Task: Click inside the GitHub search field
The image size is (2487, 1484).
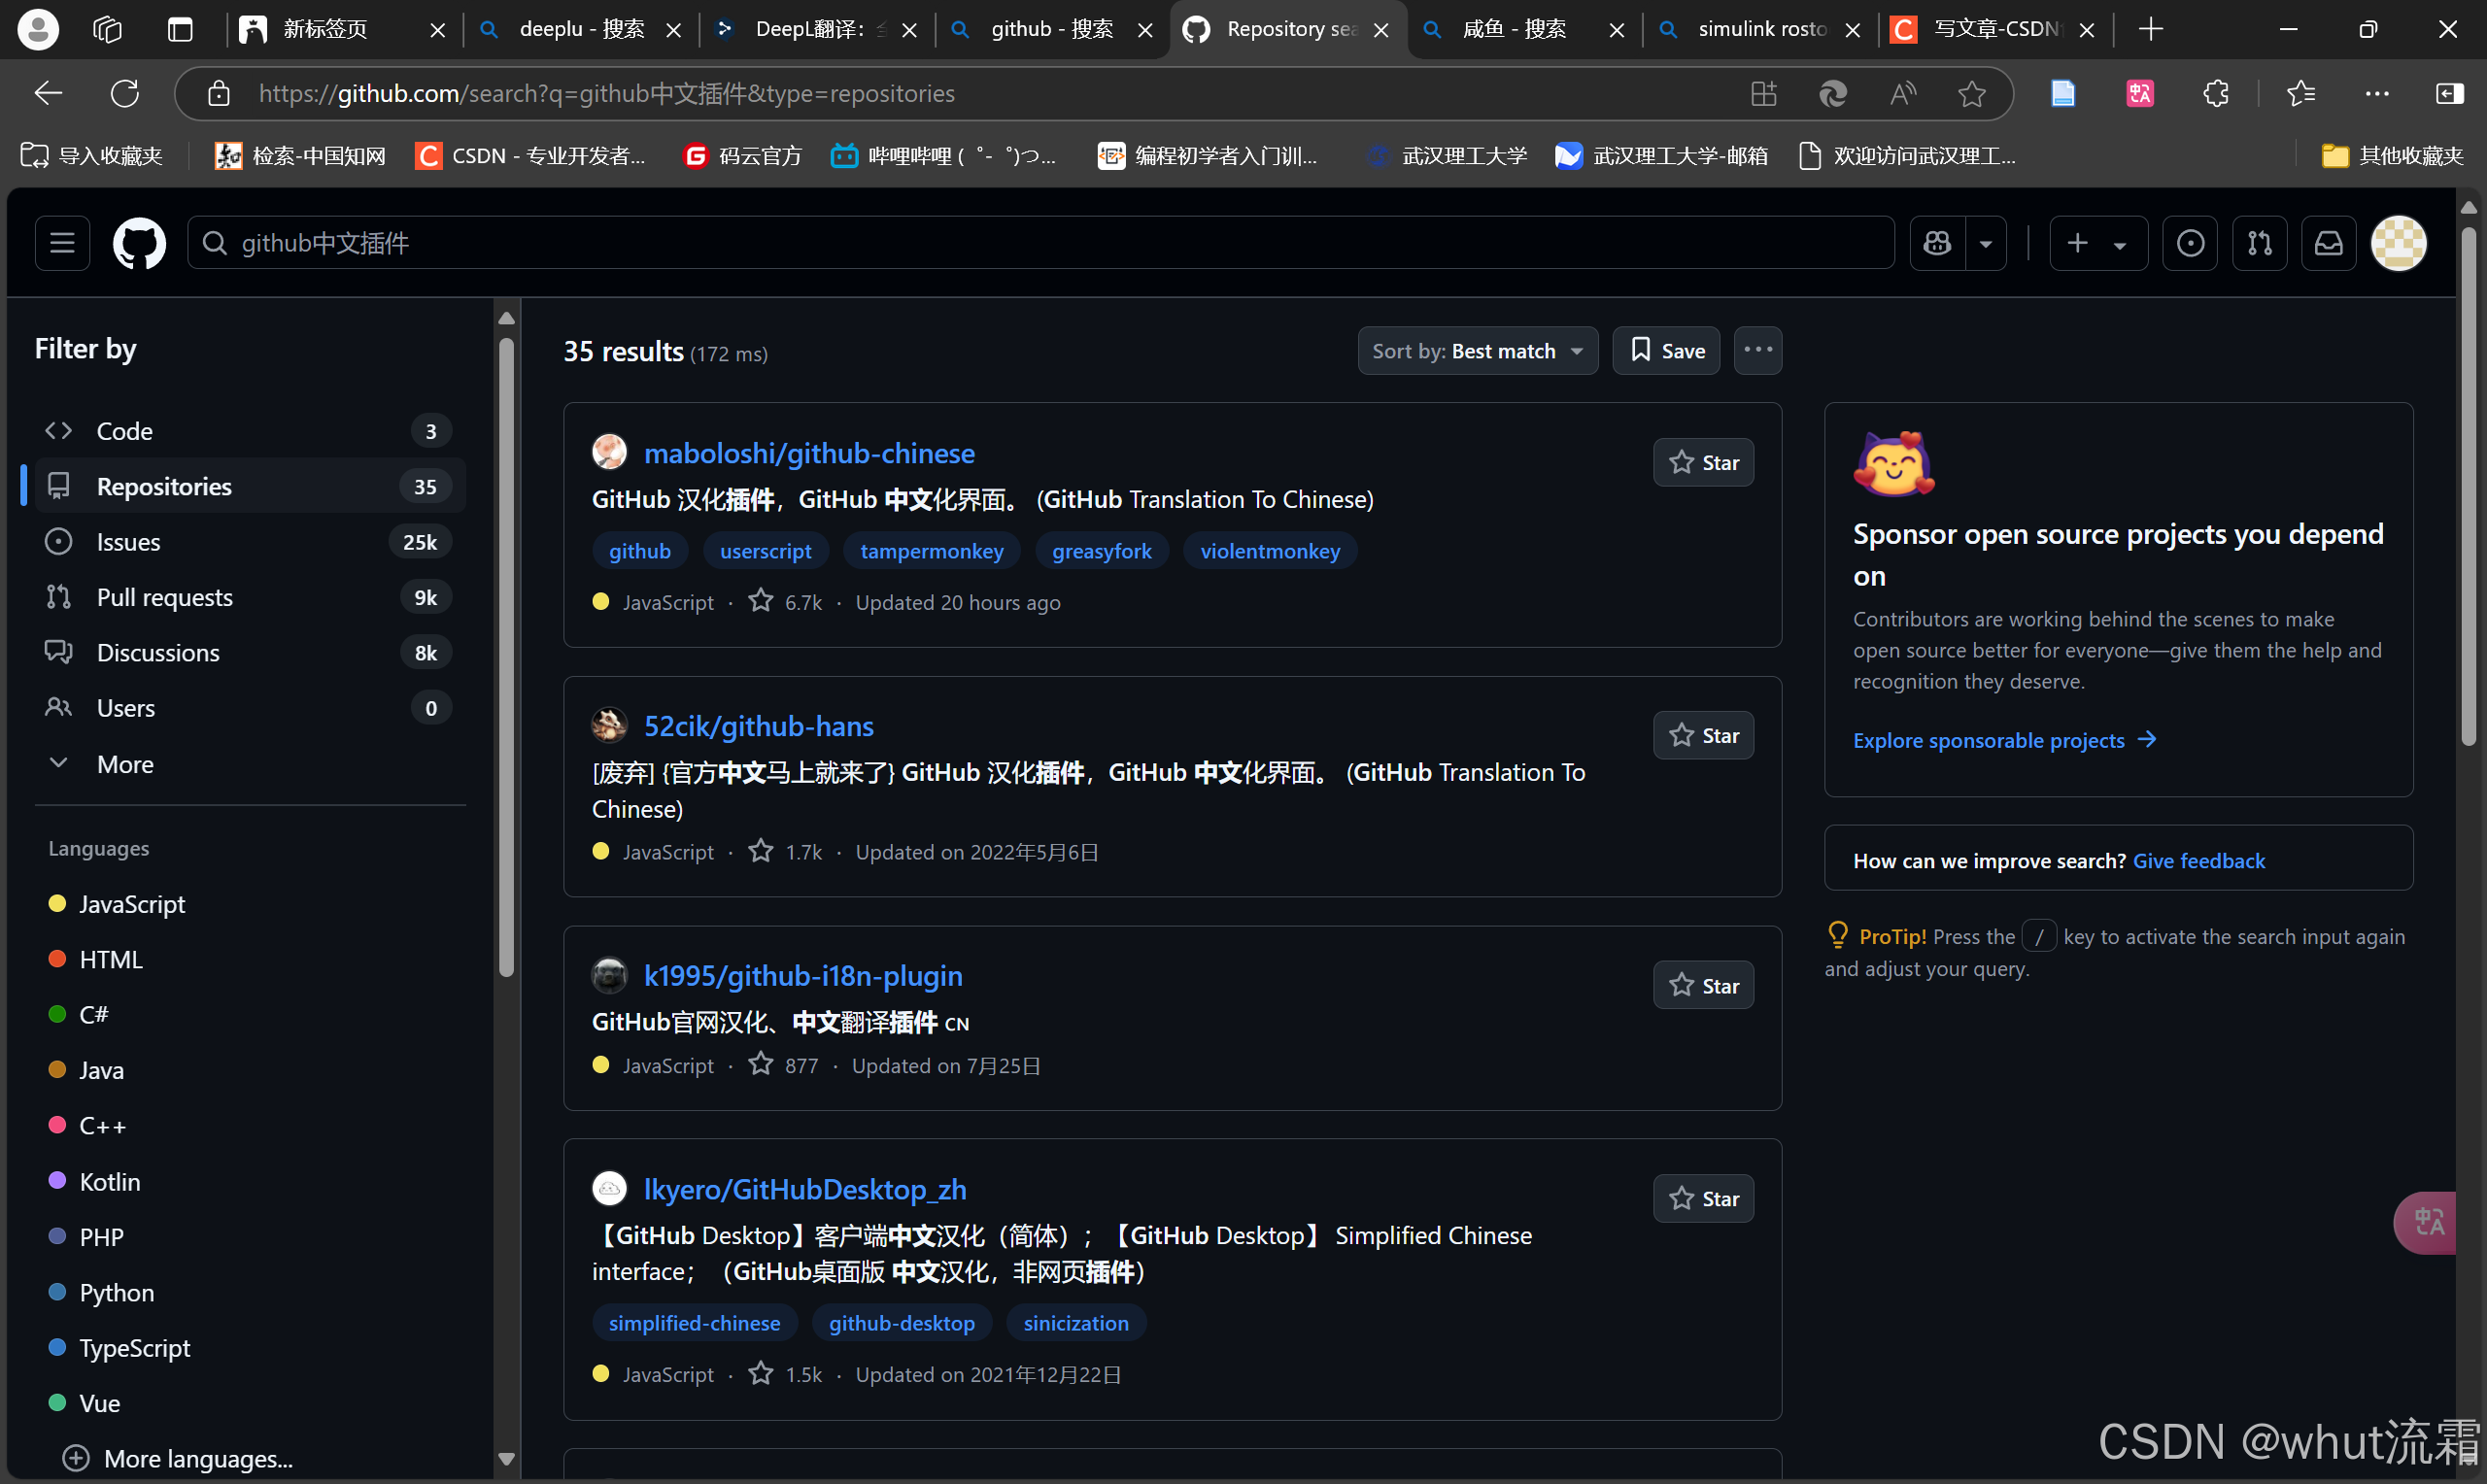Action: pyautogui.click(x=700, y=243)
